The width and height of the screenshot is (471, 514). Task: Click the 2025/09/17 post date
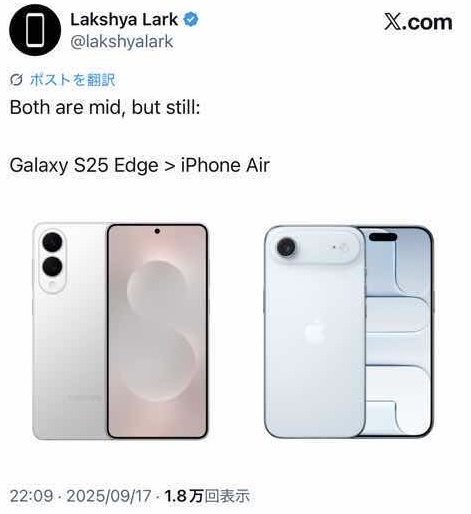coord(109,496)
